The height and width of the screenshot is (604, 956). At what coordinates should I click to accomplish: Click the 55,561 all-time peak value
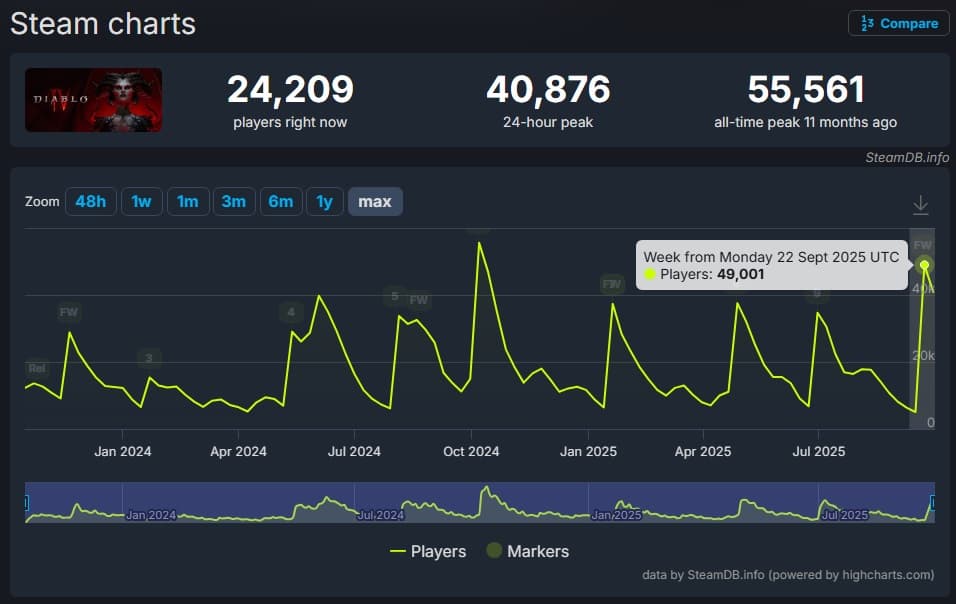[x=806, y=89]
